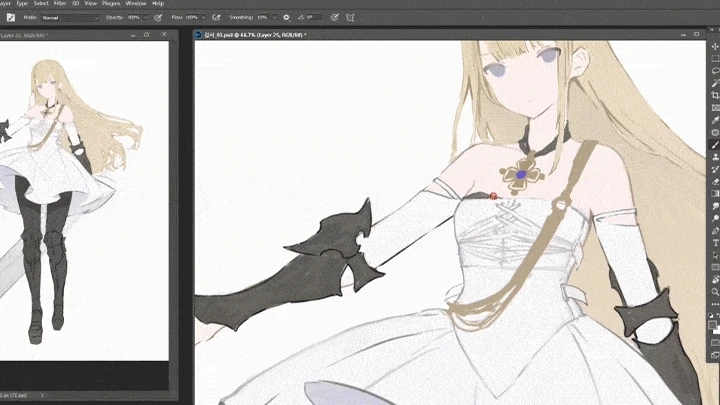
Task: Open the Edit Toolbar three-dots menu
Action: pyautogui.click(x=715, y=304)
